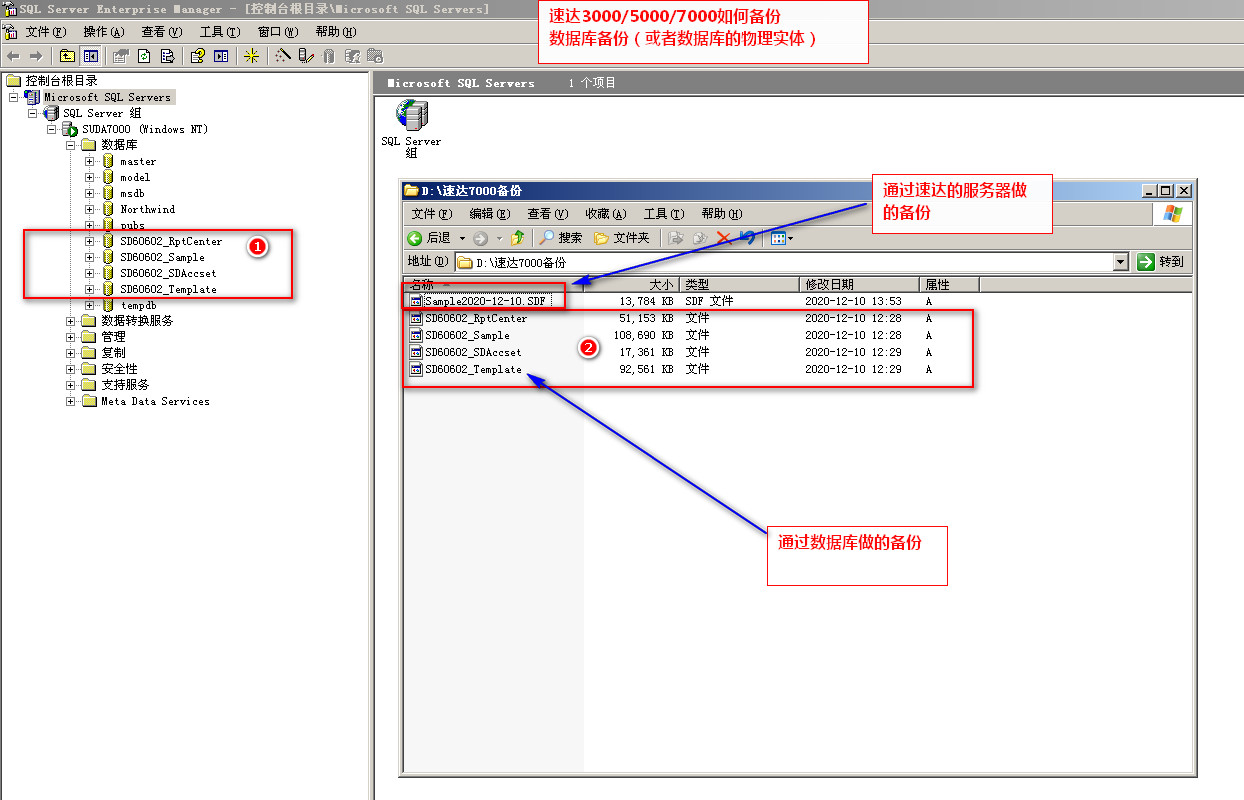Select the Sample2020-12-10.SDF file
The height and width of the screenshot is (800, 1244).
pos(485,301)
